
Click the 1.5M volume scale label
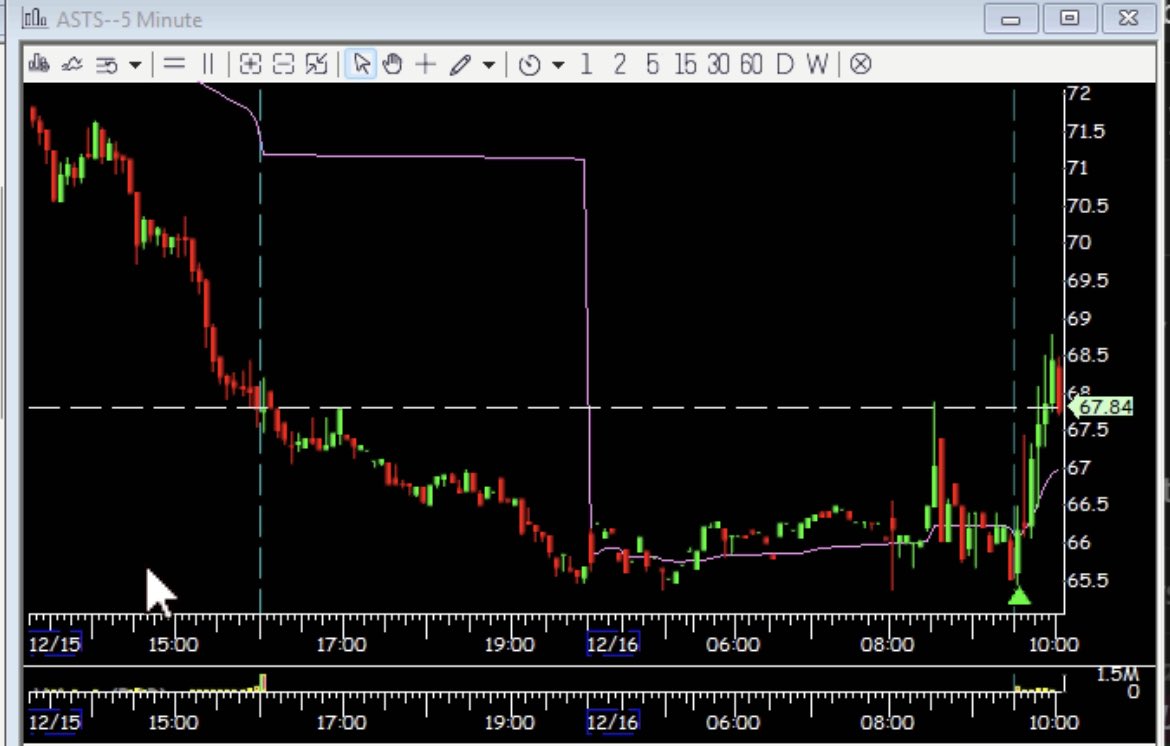click(x=1118, y=675)
